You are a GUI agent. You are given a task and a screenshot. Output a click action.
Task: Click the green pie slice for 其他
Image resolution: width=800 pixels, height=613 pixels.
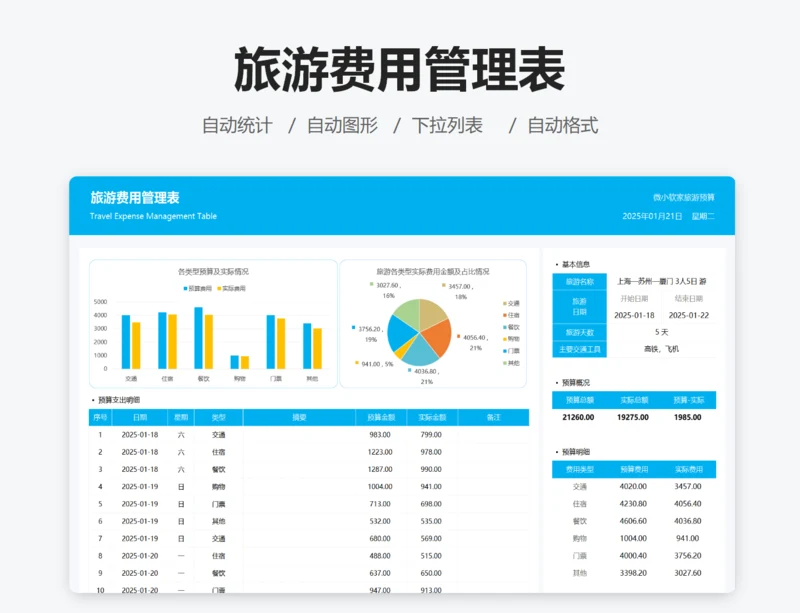coord(408,314)
